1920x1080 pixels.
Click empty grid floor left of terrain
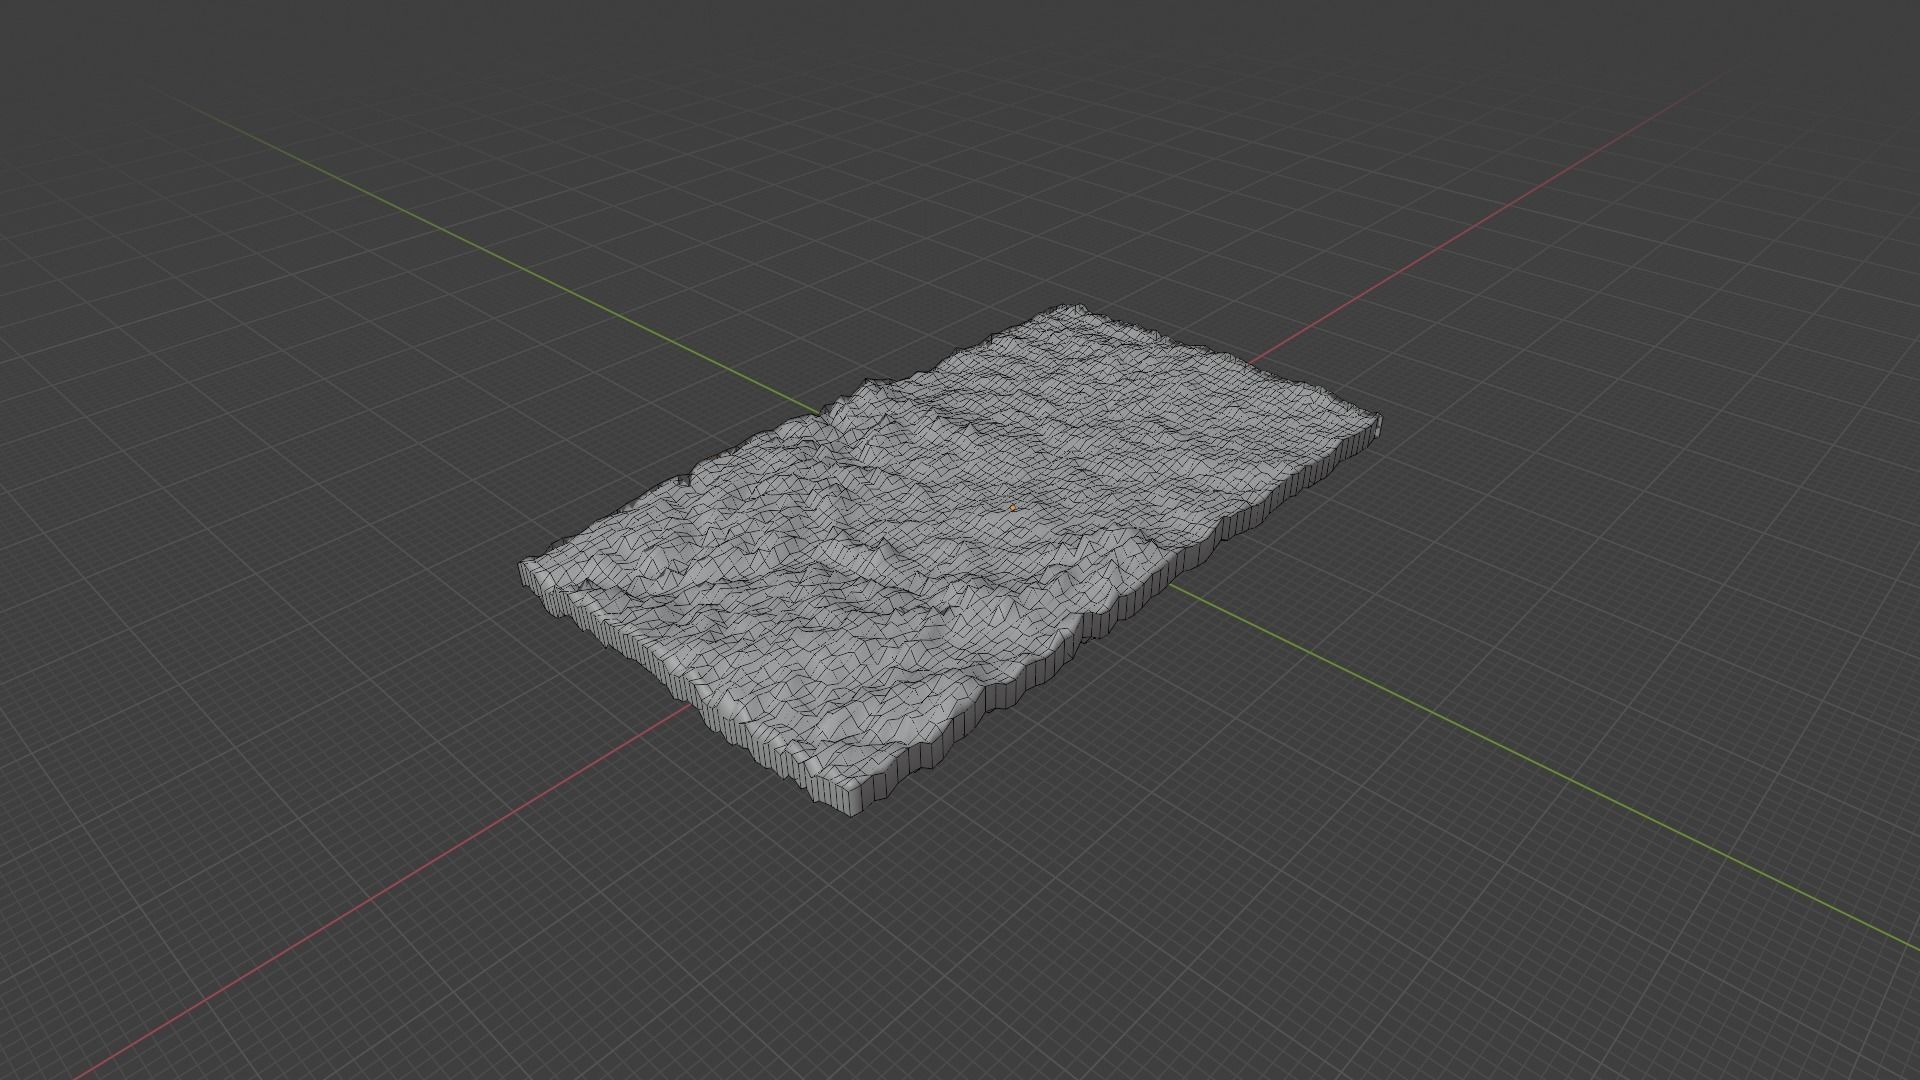300,600
